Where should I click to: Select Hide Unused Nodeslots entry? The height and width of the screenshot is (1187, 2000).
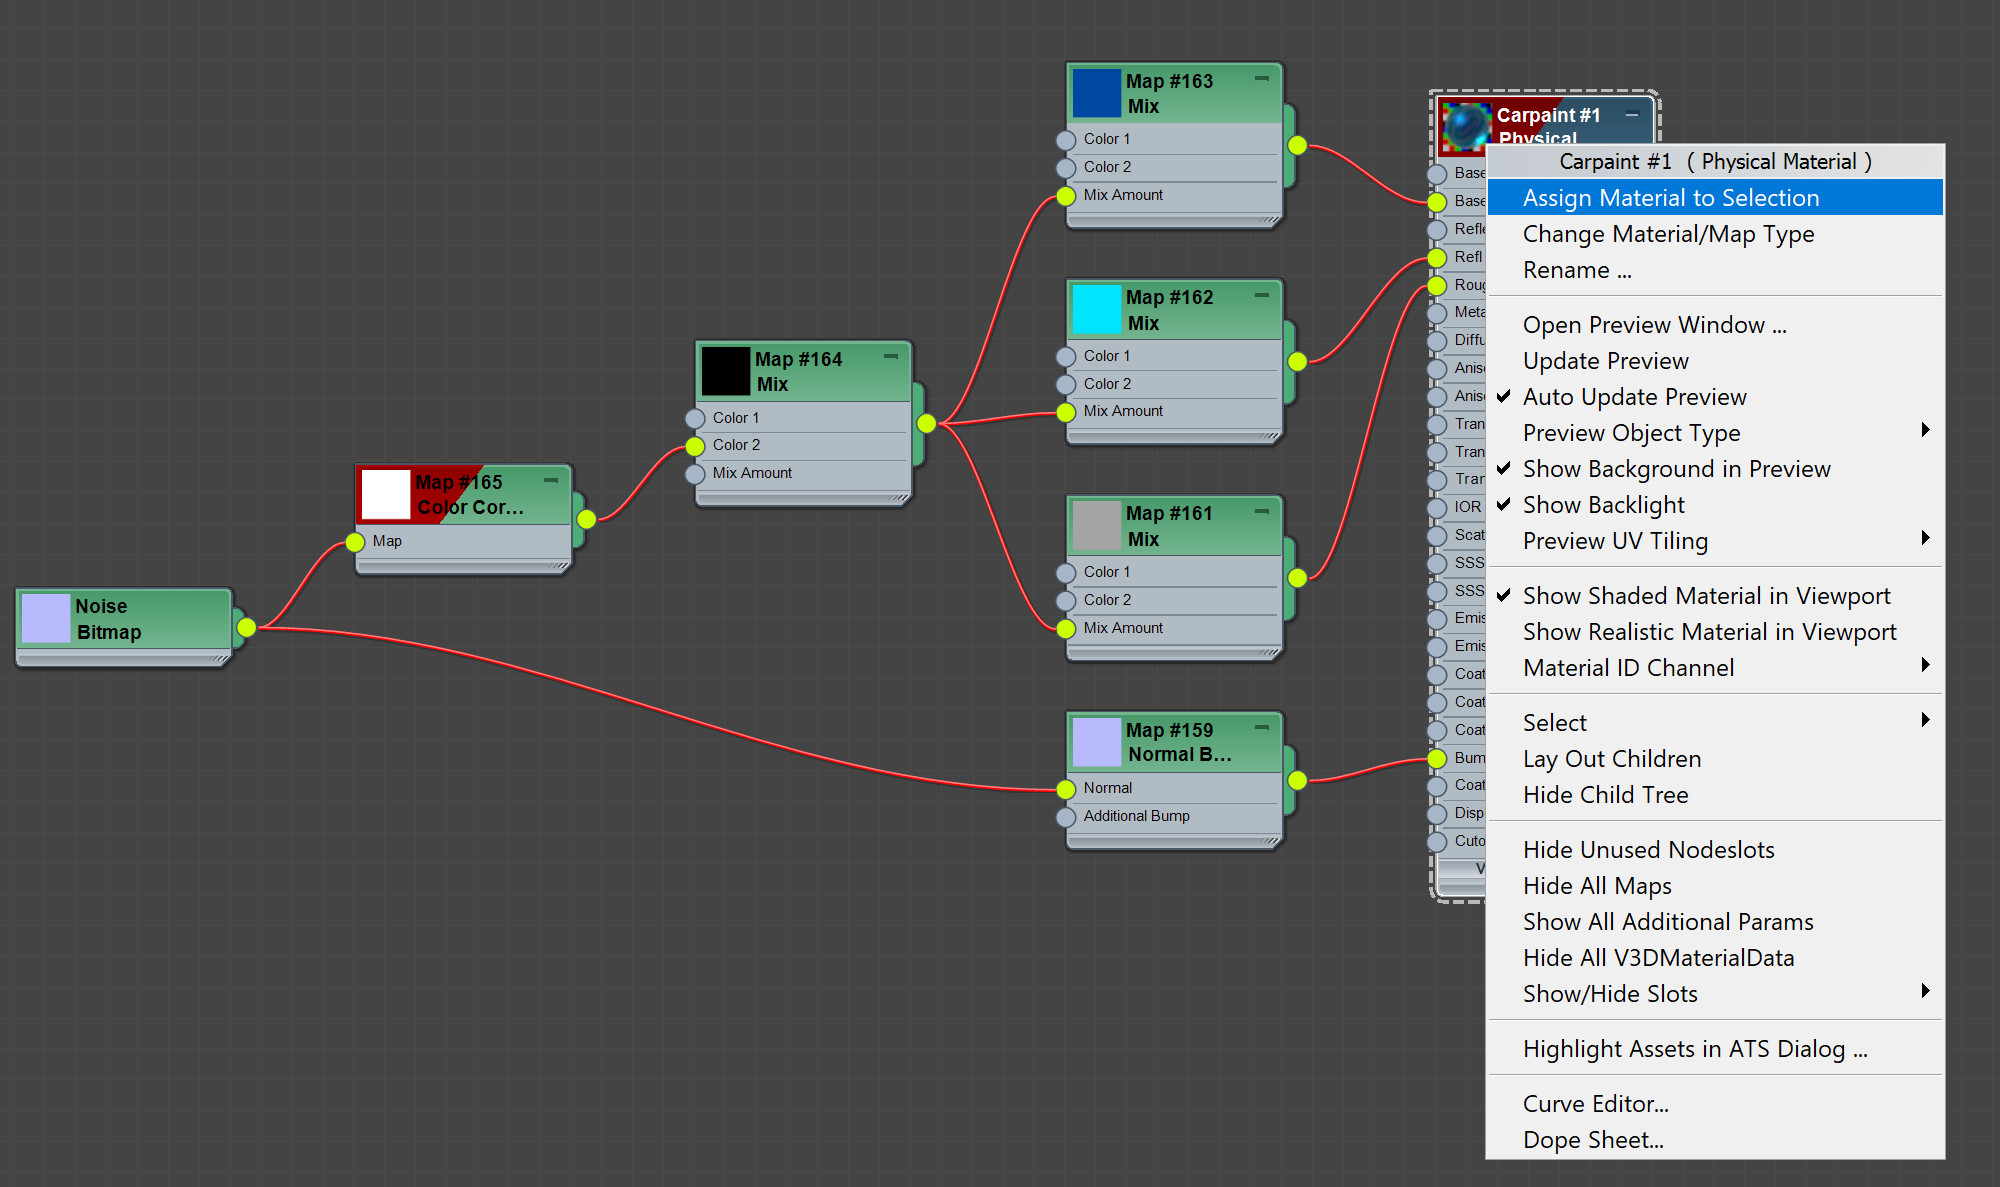pos(1648,850)
